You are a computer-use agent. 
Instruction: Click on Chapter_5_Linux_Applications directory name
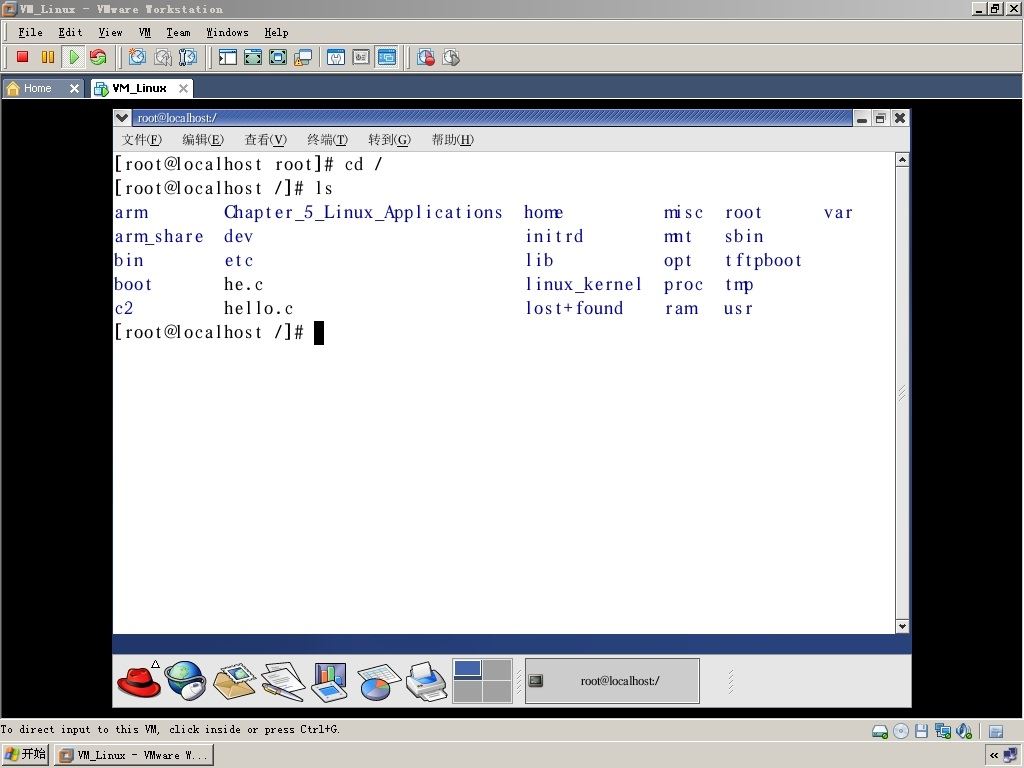(x=363, y=212)
